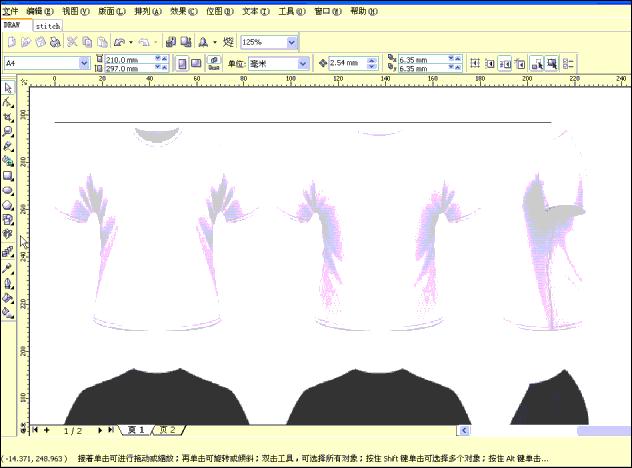Screen dimensions: 632x468
Task: Choose the Ellipse tool
Action: 8,190
